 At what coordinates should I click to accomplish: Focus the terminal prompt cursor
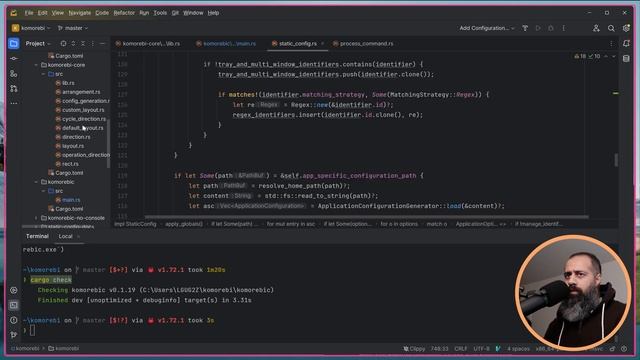[x=32, y=331]
